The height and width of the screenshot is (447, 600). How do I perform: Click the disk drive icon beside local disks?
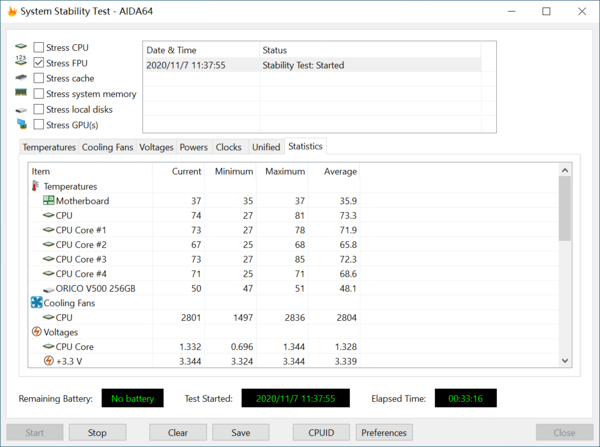[x=21, y=110]
